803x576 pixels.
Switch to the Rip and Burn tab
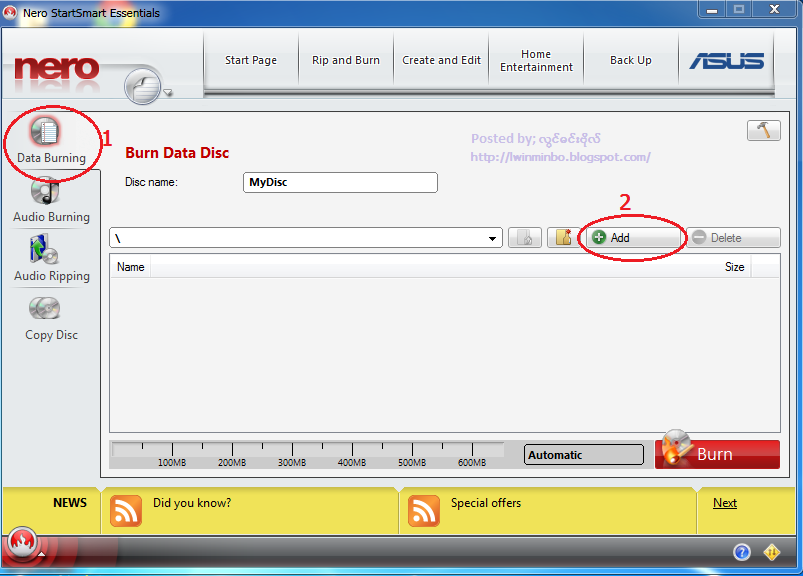346,60
